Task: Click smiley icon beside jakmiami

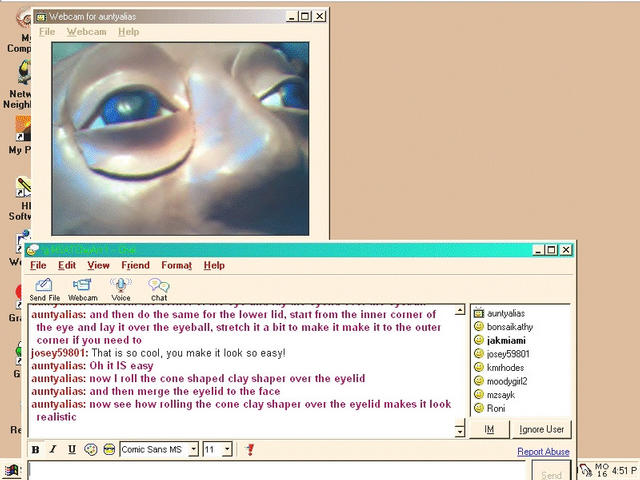Action: tap(479, 340)
